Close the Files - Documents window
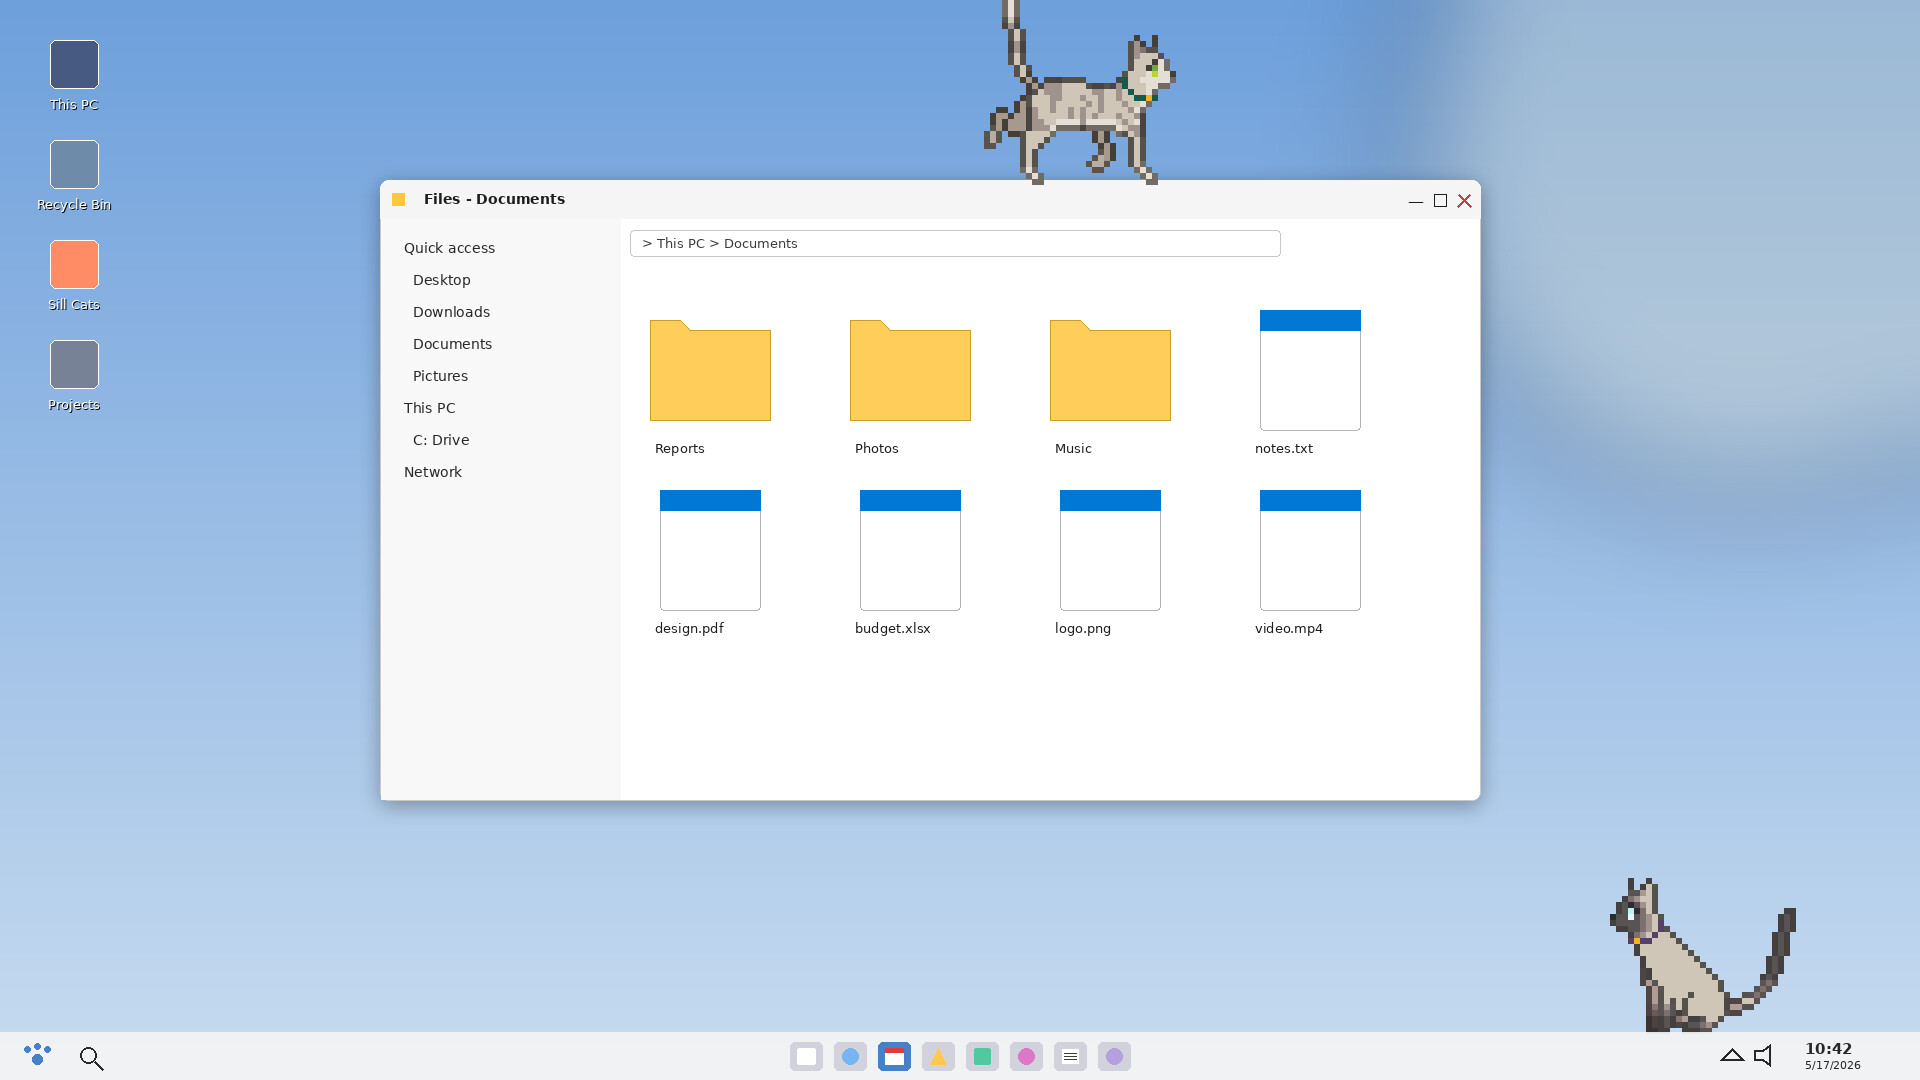The height and width of the screenshot is (1080, 1920). [x=1464, y=201]
